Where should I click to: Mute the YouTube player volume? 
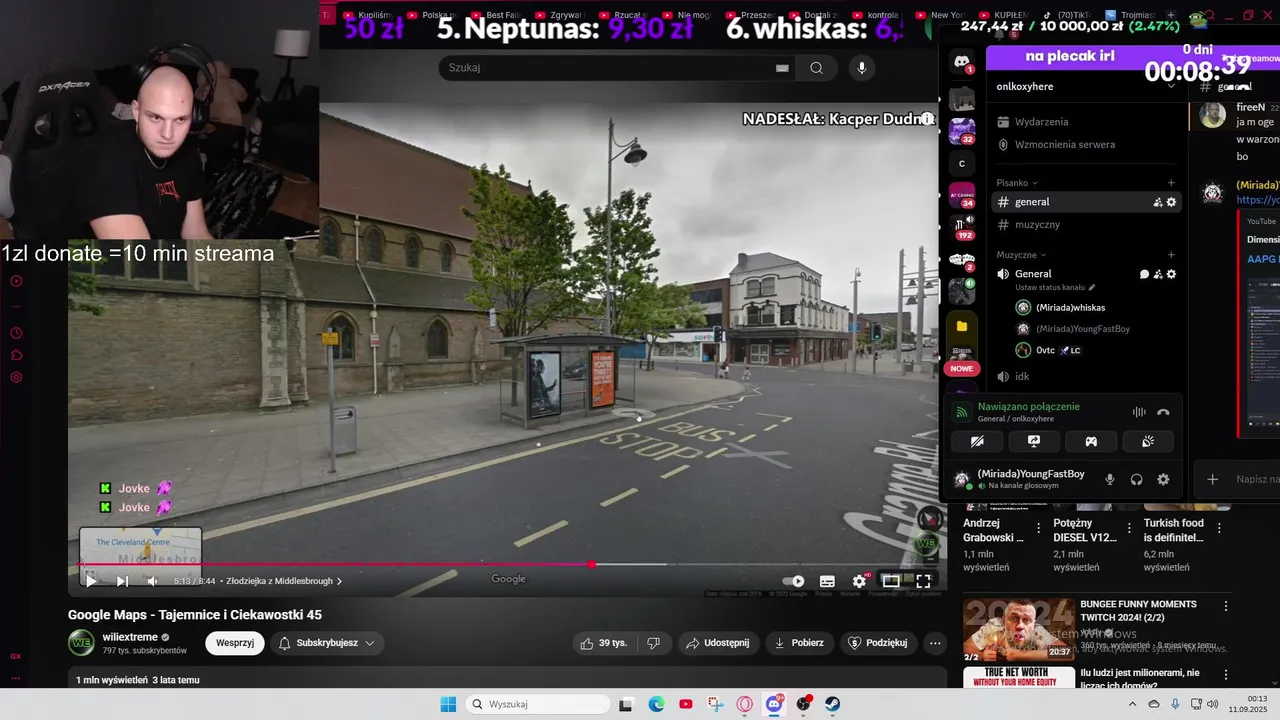click(152, 581)
